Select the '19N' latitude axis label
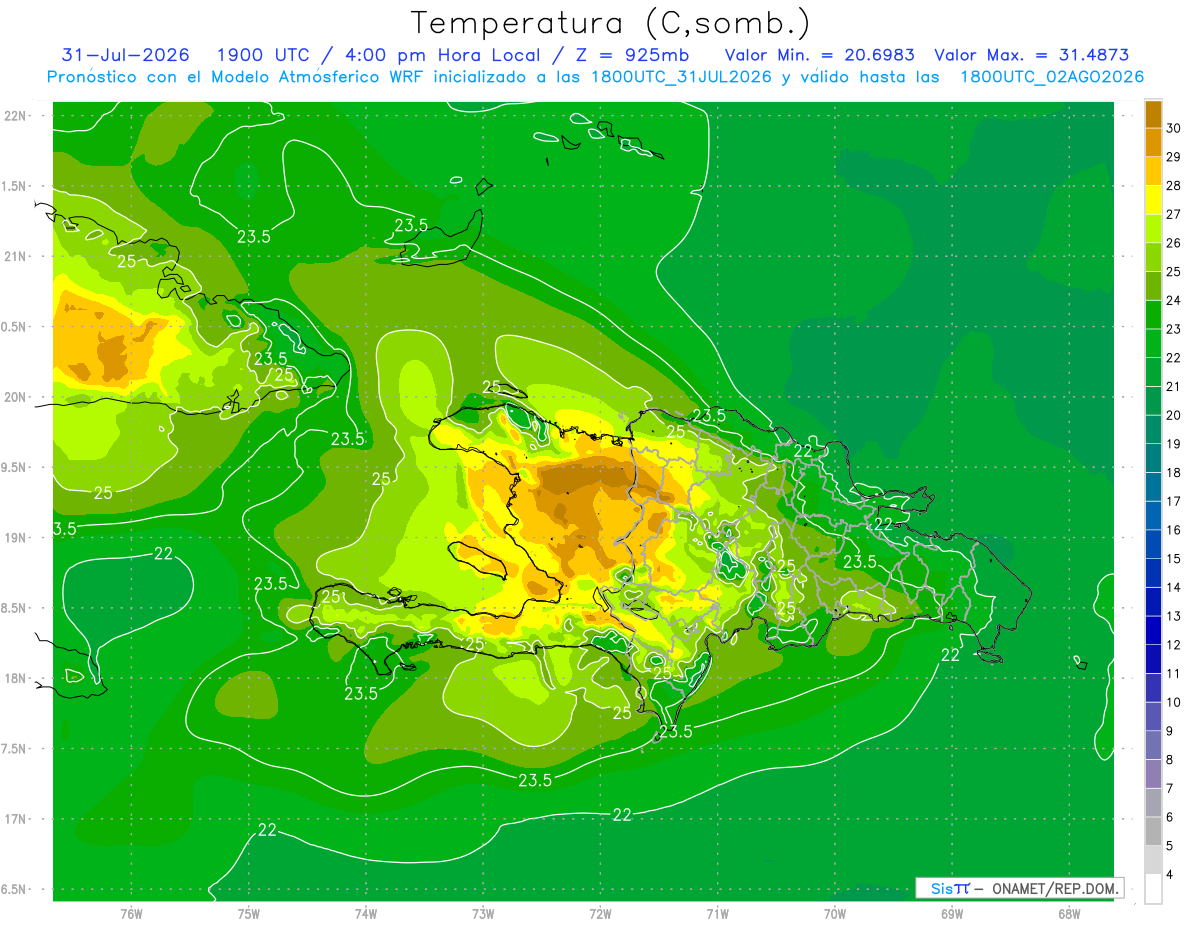Image resolution: width=1200 pixels, height=927 pixels. coord(15,538)
